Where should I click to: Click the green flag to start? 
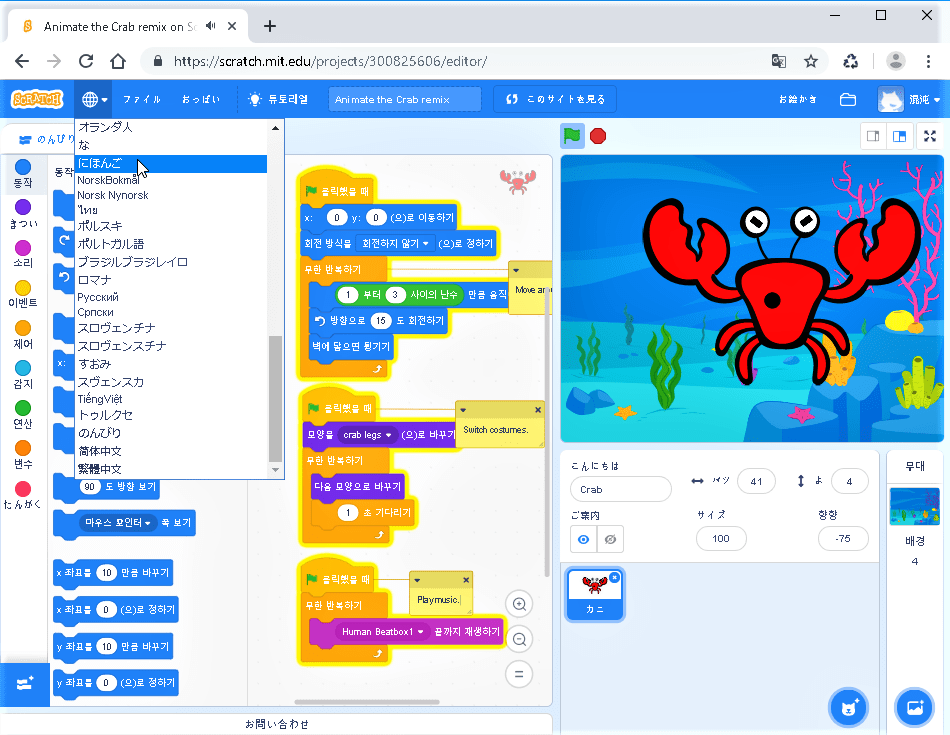(x=572, y=136)
